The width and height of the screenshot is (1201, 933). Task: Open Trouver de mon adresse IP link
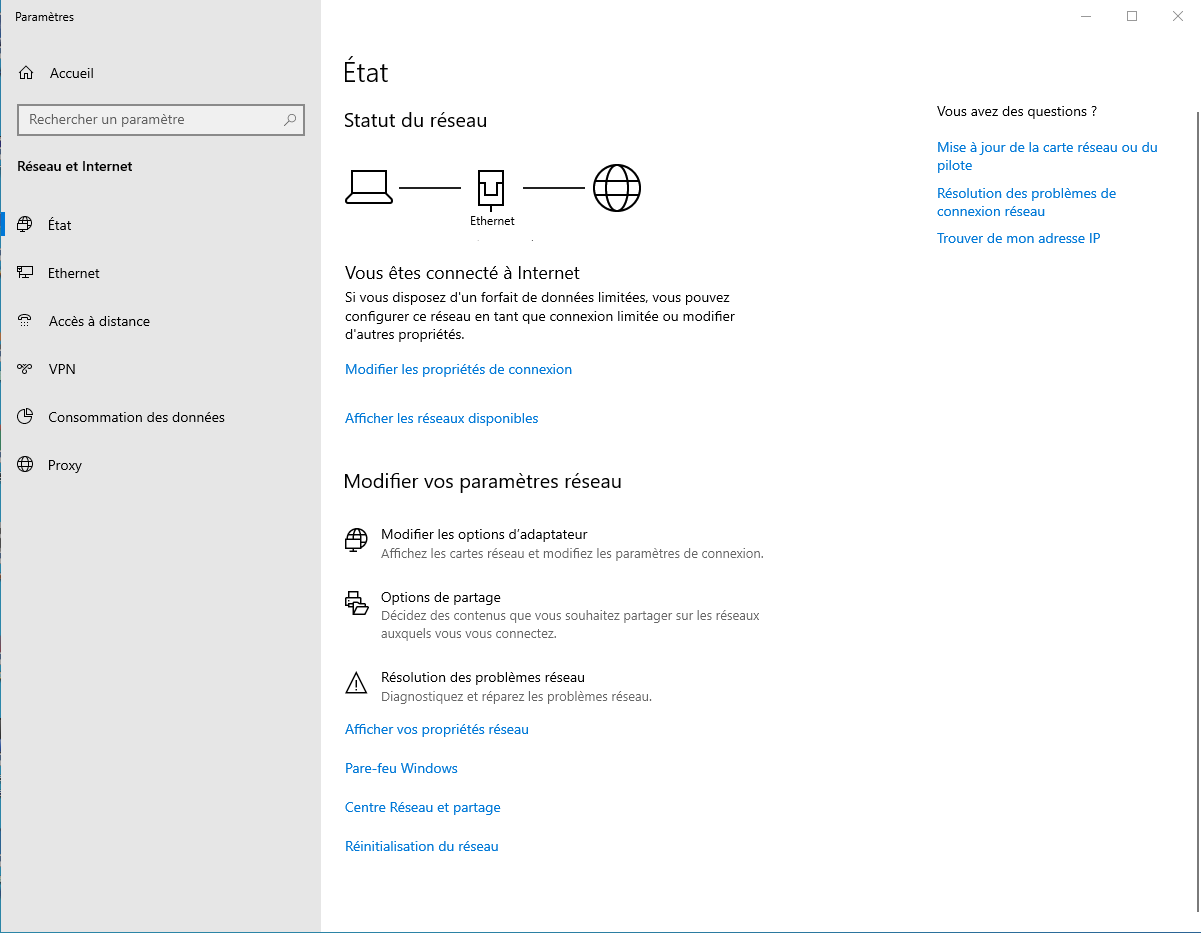(x=1018, y=238)
